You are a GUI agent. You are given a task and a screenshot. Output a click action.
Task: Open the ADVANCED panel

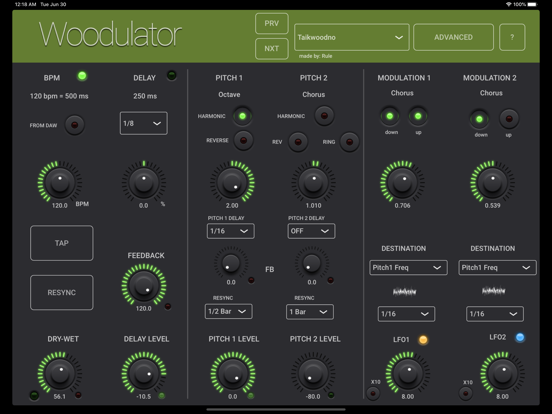pos(453,37)
